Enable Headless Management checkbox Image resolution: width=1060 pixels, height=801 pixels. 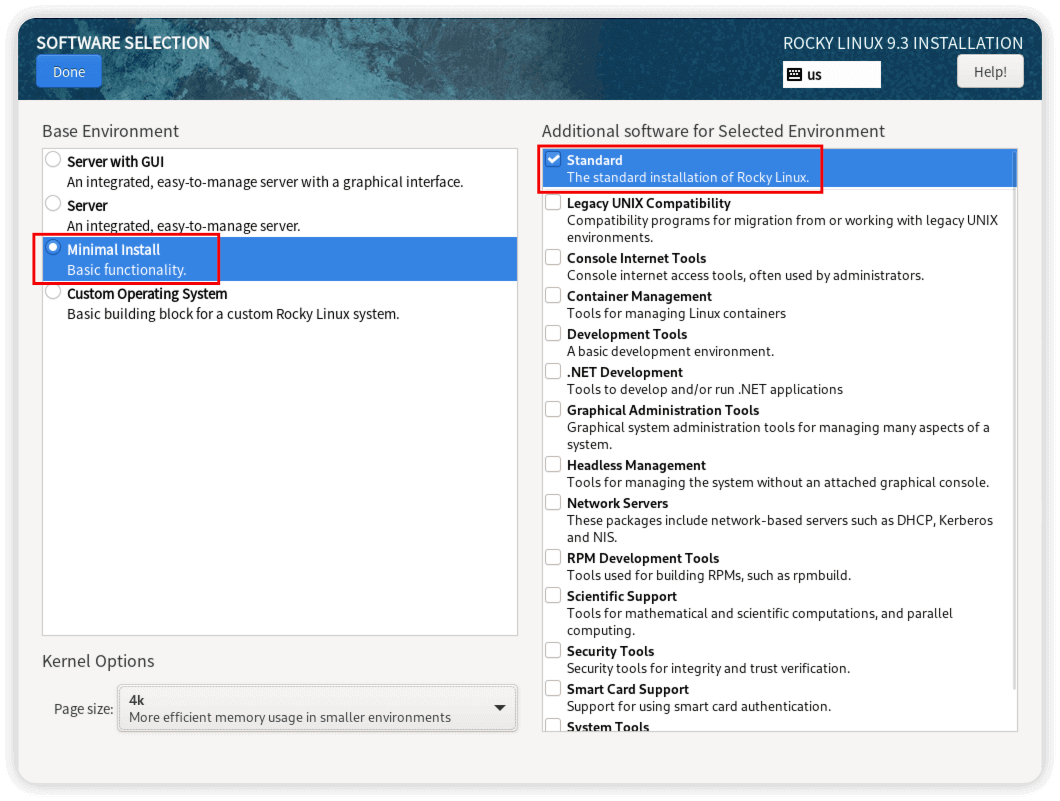pos(553,464)
